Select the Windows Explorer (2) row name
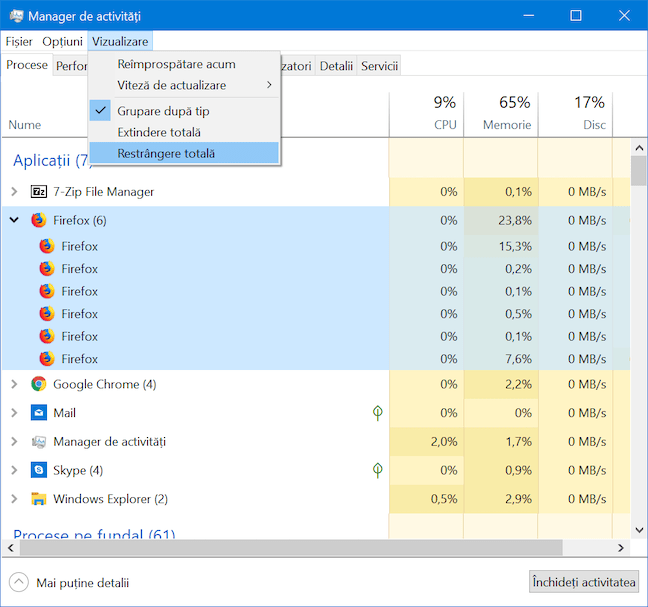 pyautogui.click(x=110, y=499)
